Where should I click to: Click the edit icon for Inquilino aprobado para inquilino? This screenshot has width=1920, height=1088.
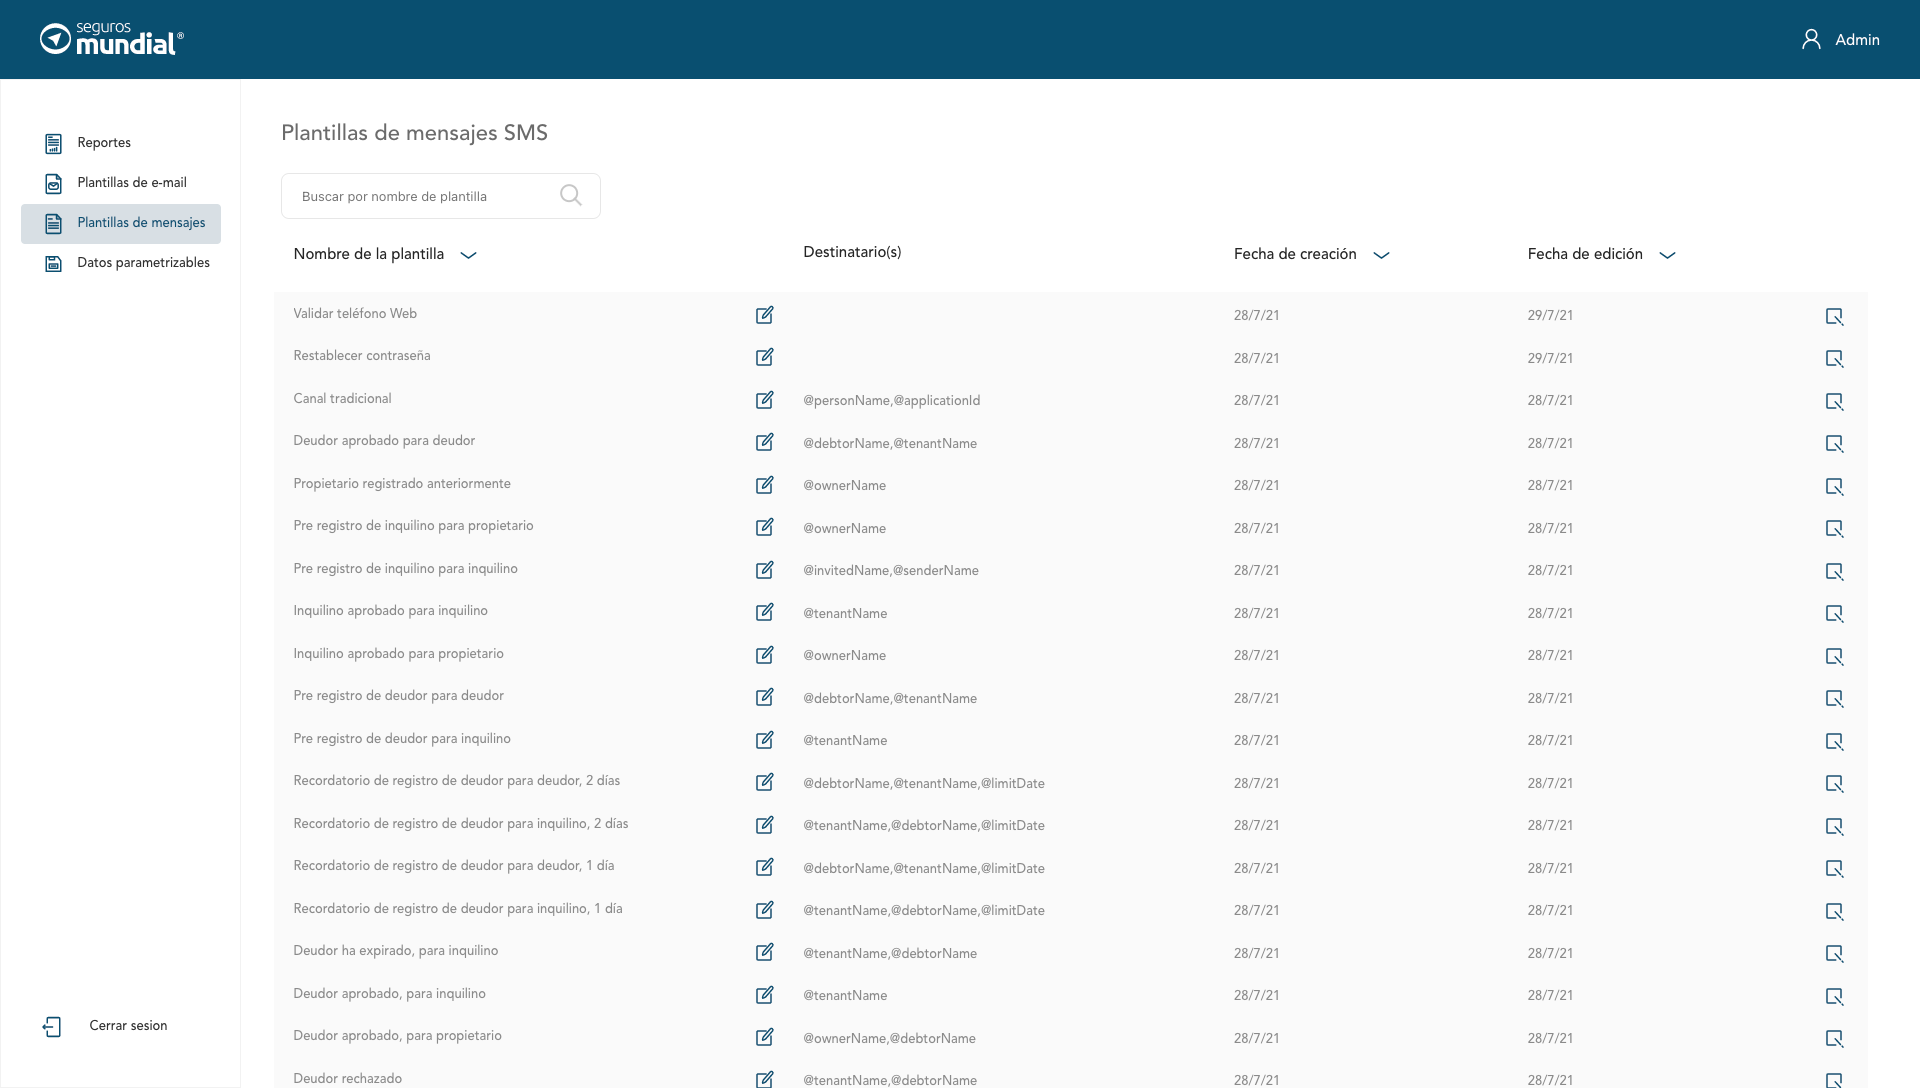coord(764,612)
